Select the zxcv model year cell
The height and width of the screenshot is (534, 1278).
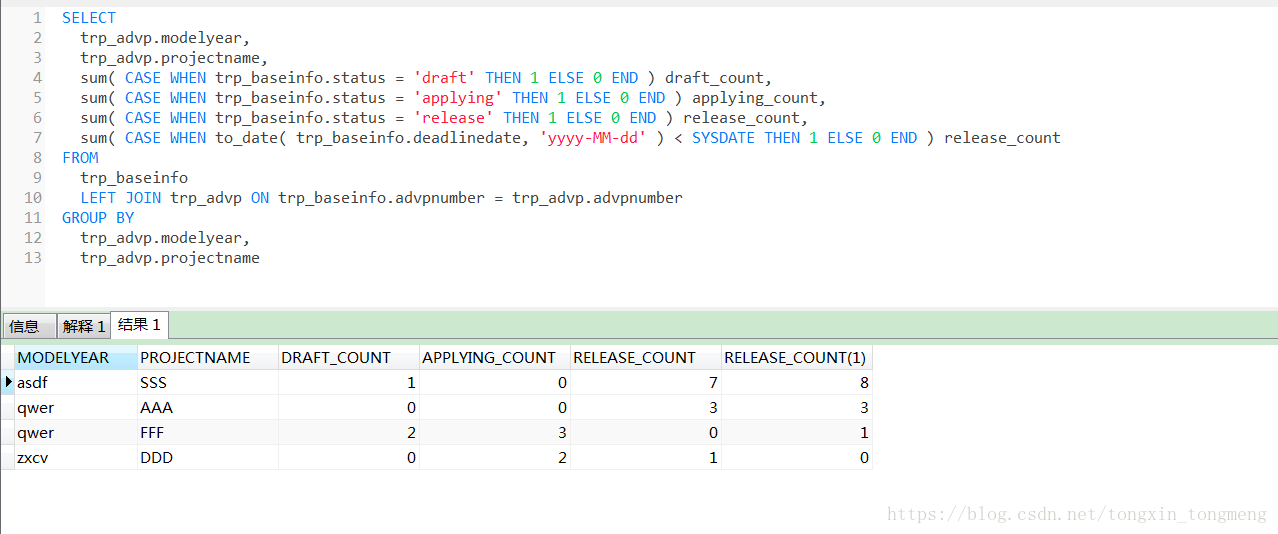(76, 457)
